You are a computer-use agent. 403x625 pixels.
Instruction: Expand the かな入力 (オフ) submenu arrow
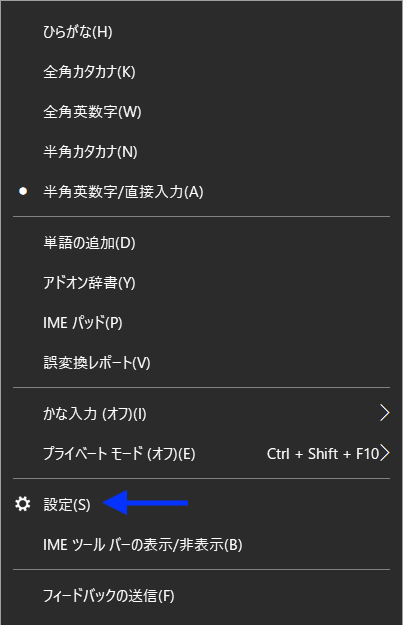pyautogui.click(x=384, y=413)
